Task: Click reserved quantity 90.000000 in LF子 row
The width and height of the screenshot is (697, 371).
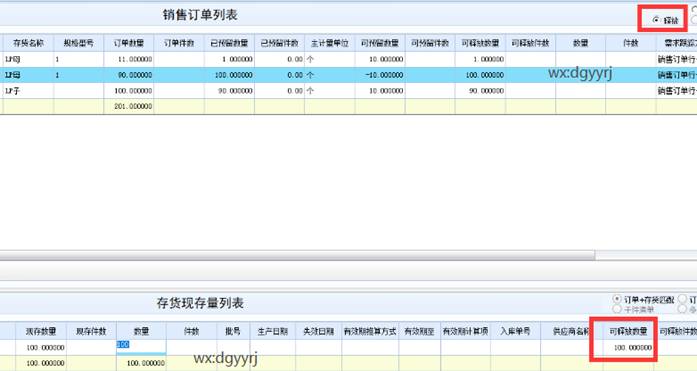Action: point(229,91)
